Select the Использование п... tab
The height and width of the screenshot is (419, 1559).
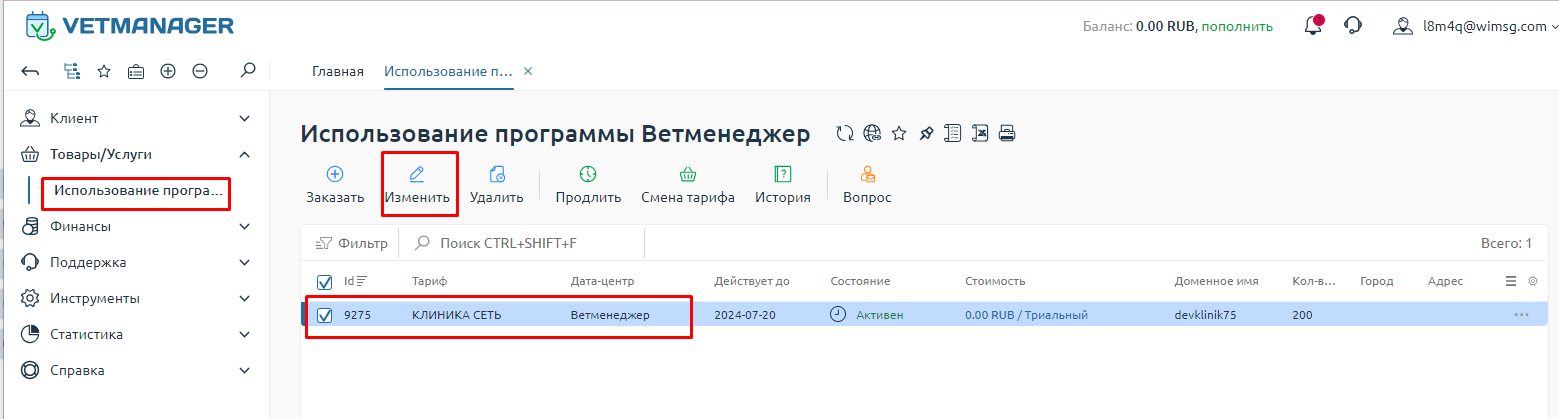point(448,72)
